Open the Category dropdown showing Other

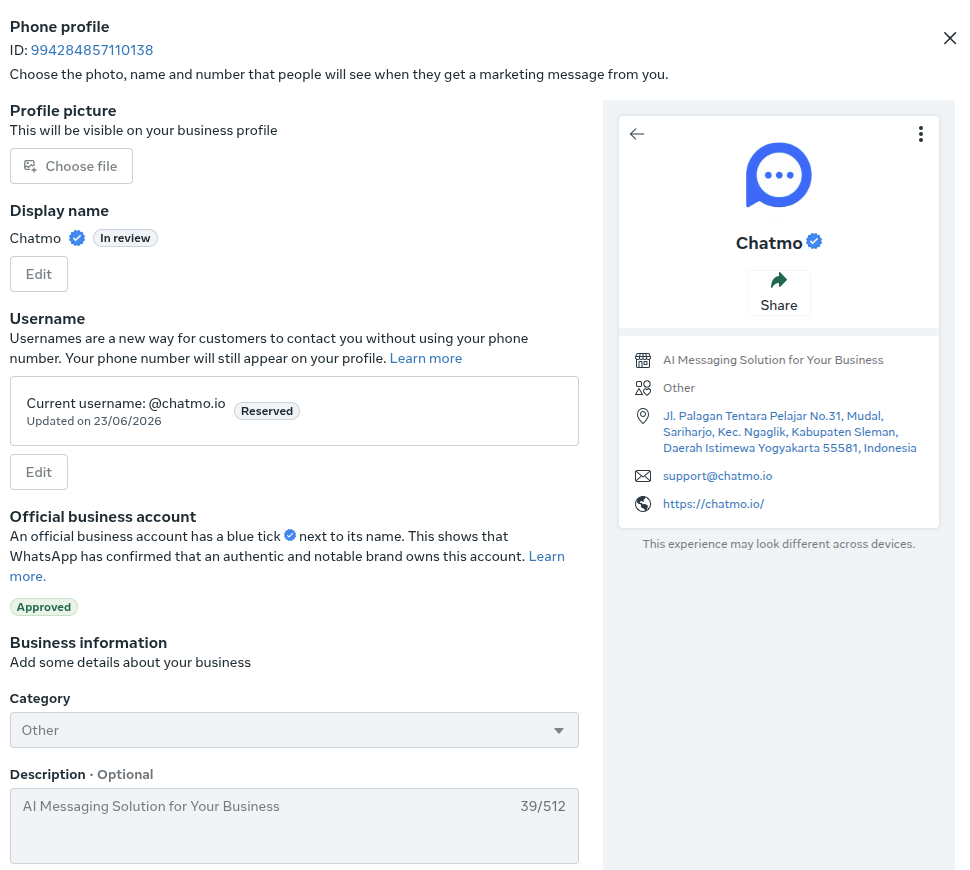294,730
